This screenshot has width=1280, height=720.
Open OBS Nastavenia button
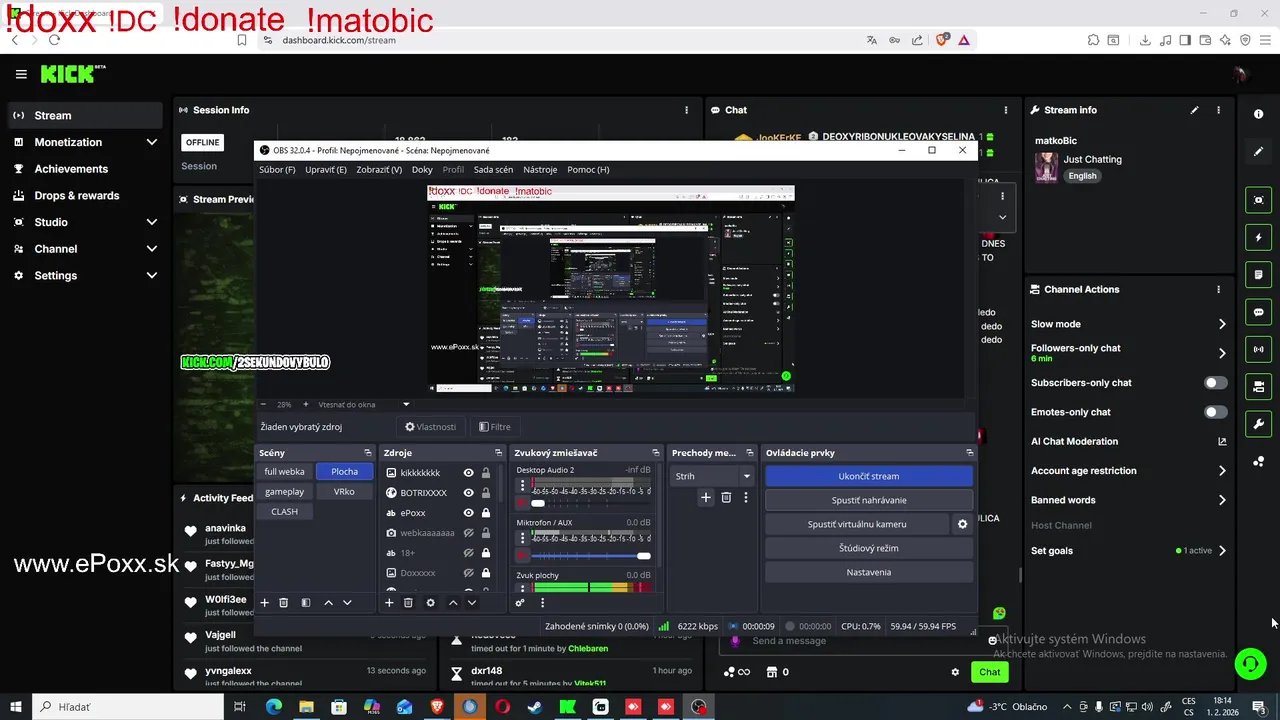(x=869, y=572)
